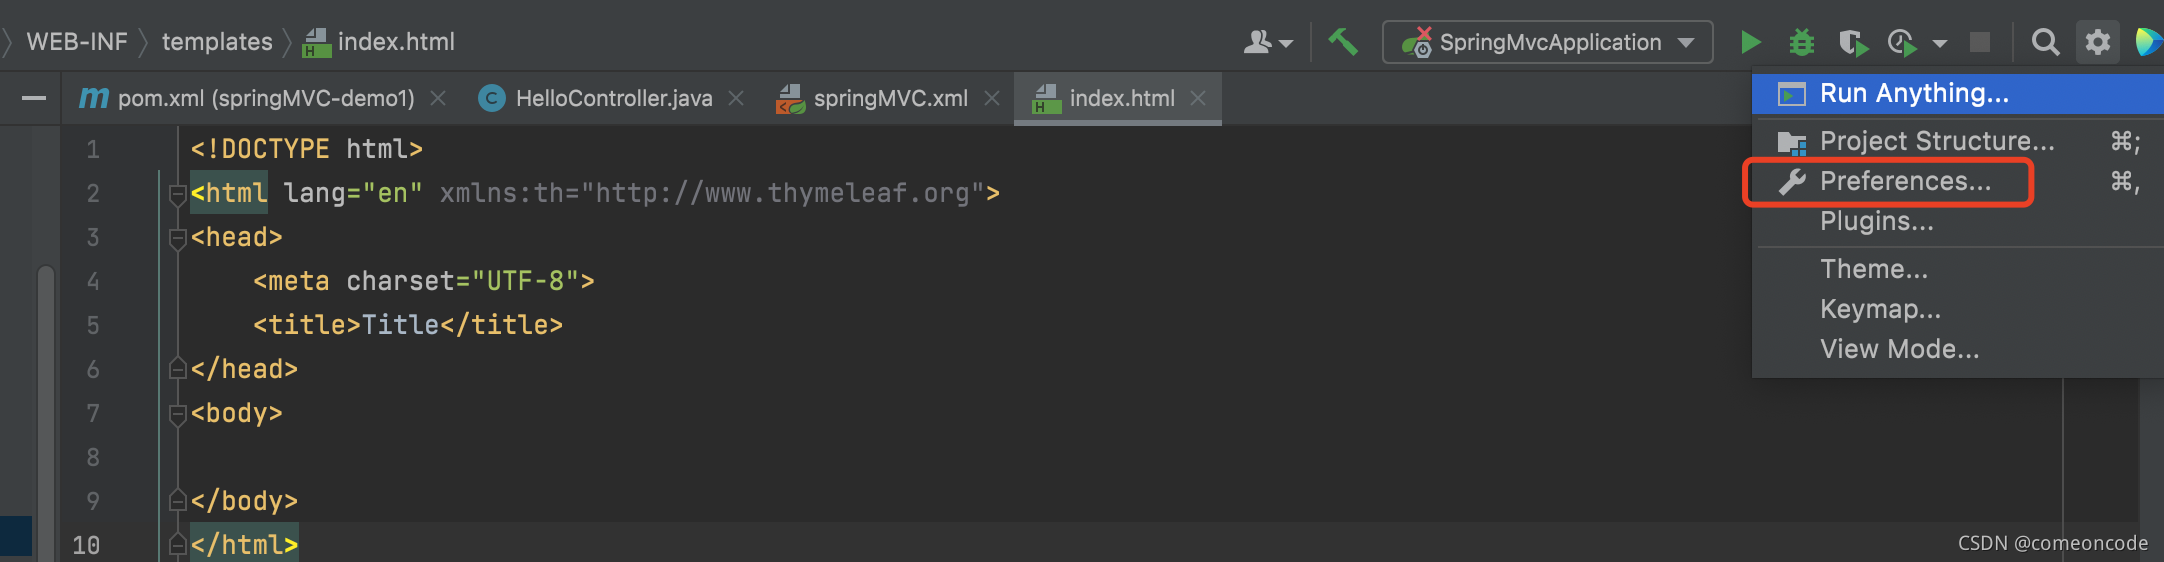Run SpringMvcApplication with the green play icon
The height and width of the screenshot is (562, 2164).
click(1751, 42)
